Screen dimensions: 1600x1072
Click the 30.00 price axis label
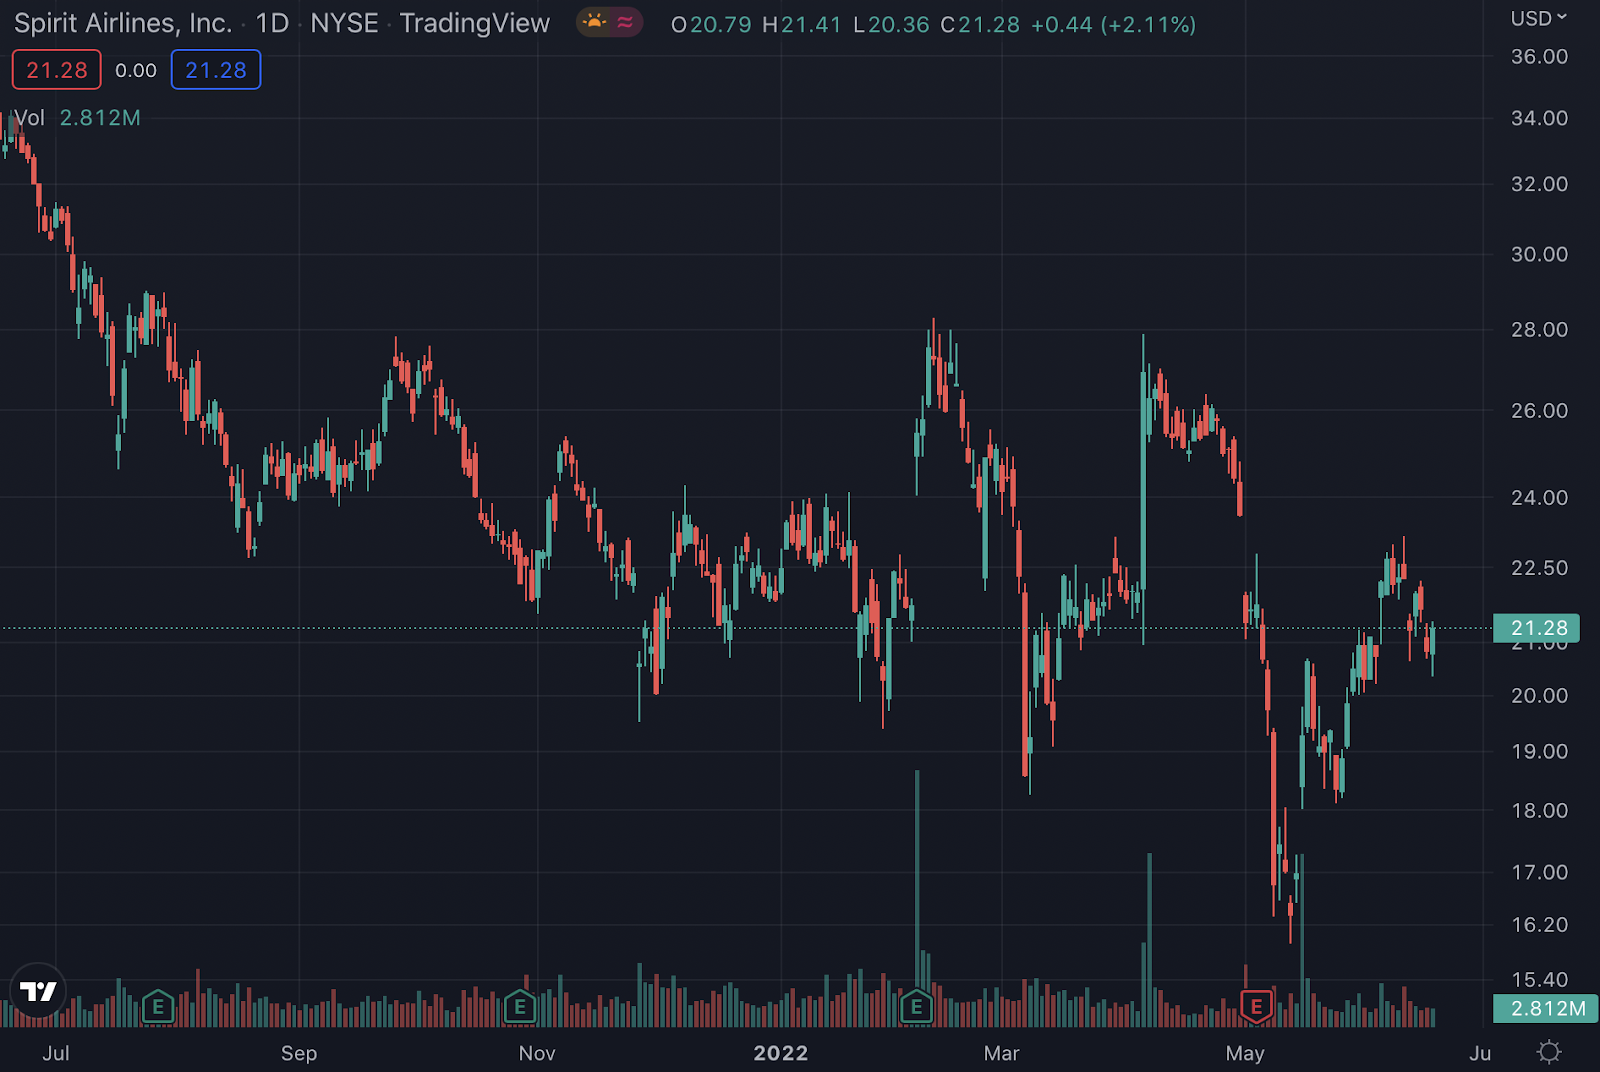pos(1539,254)
